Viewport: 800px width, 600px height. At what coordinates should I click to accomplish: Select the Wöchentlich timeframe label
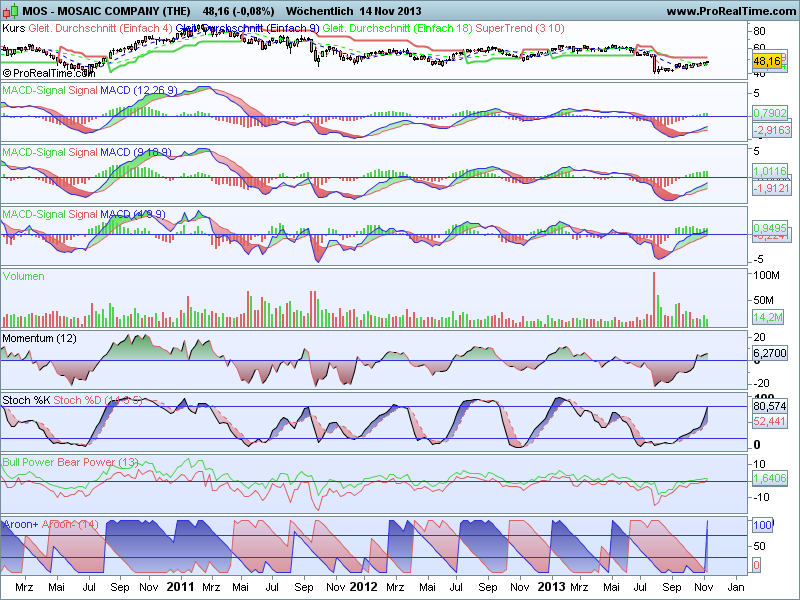pos(319,11)
